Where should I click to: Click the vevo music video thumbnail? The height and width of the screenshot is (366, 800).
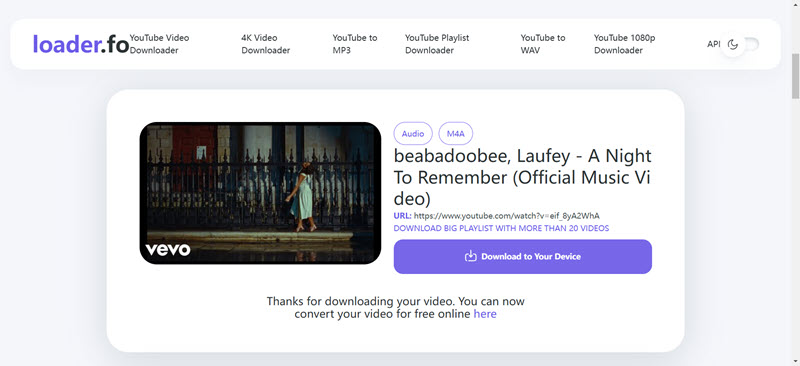pos(260,193)
